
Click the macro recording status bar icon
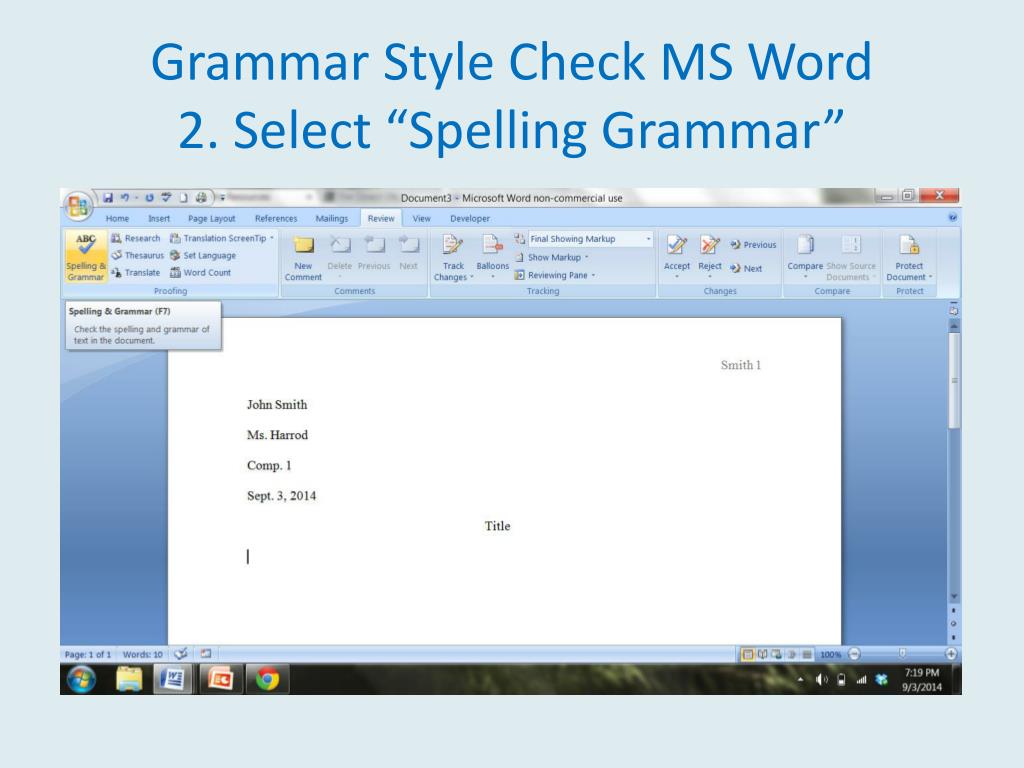point(206,654)
